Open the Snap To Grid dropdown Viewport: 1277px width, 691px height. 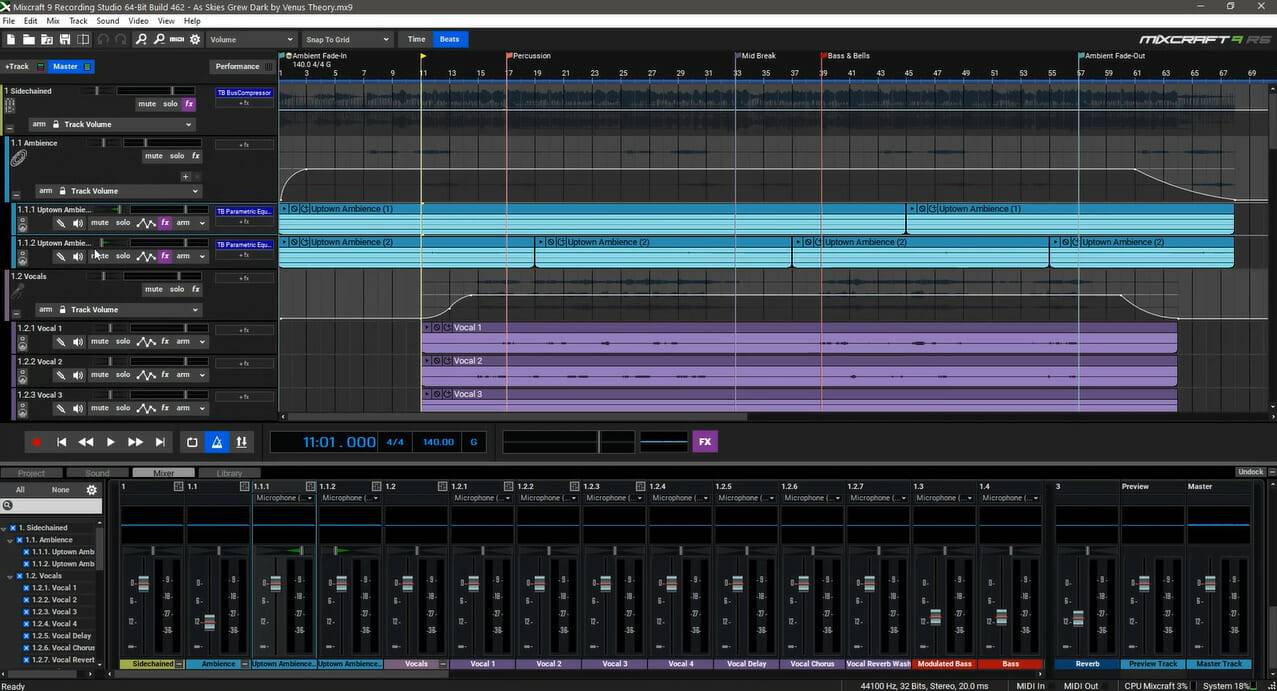[346, 39]
